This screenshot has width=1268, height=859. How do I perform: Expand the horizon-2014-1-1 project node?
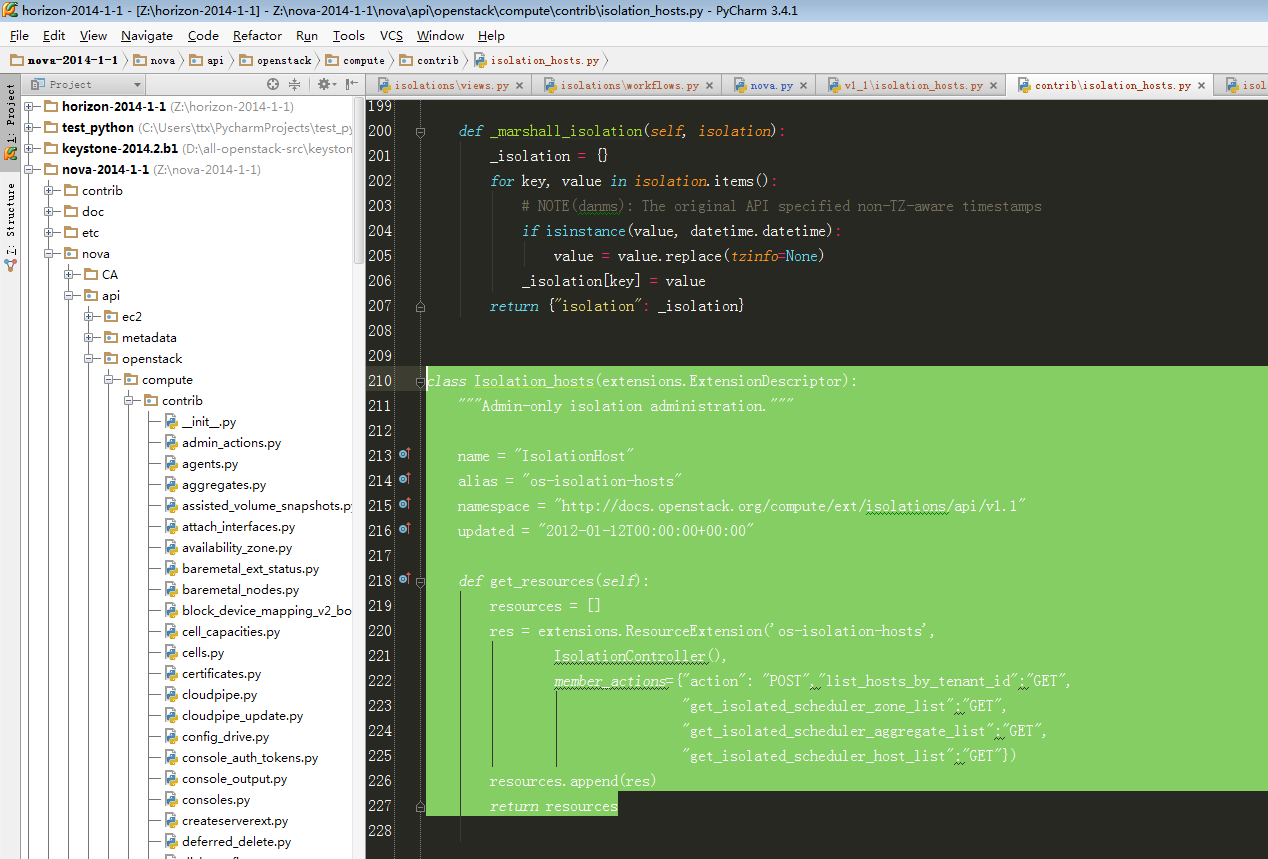tap(30, 107)
